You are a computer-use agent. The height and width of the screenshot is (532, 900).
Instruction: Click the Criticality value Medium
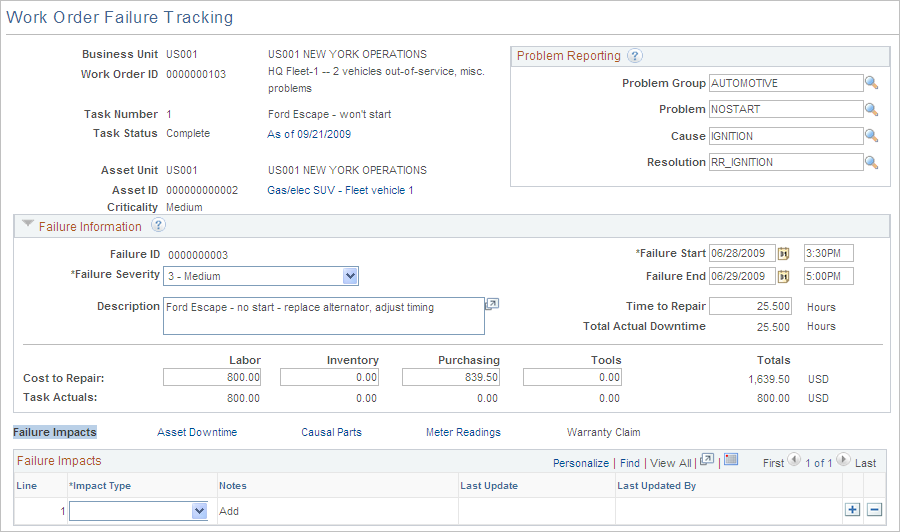pos(184,207)
